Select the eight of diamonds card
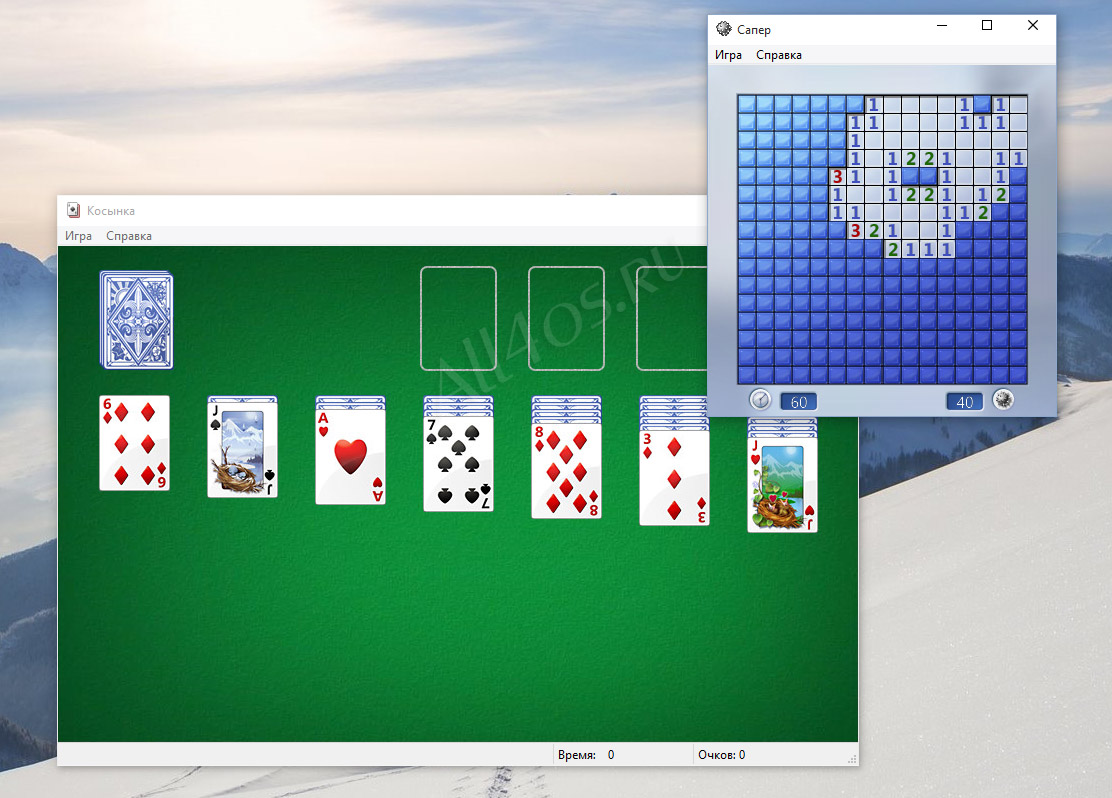1112x798 pixels. [567, 471]
